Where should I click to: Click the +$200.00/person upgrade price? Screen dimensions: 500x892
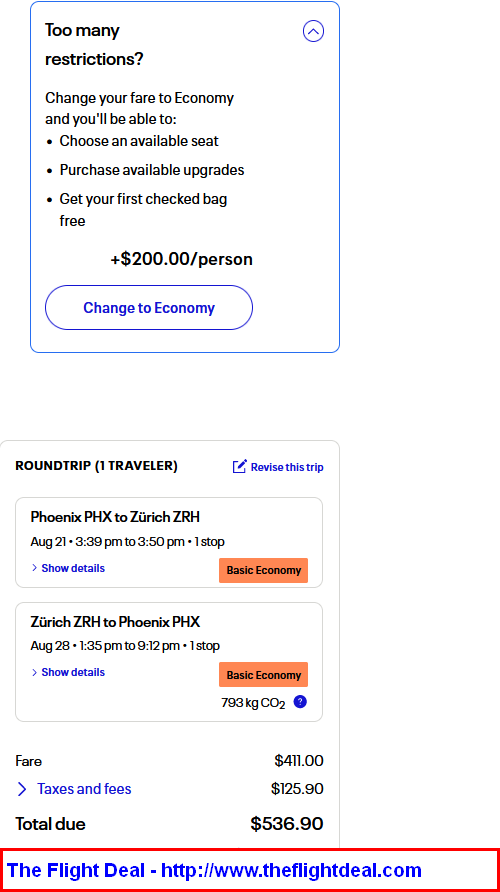(181, 259)
